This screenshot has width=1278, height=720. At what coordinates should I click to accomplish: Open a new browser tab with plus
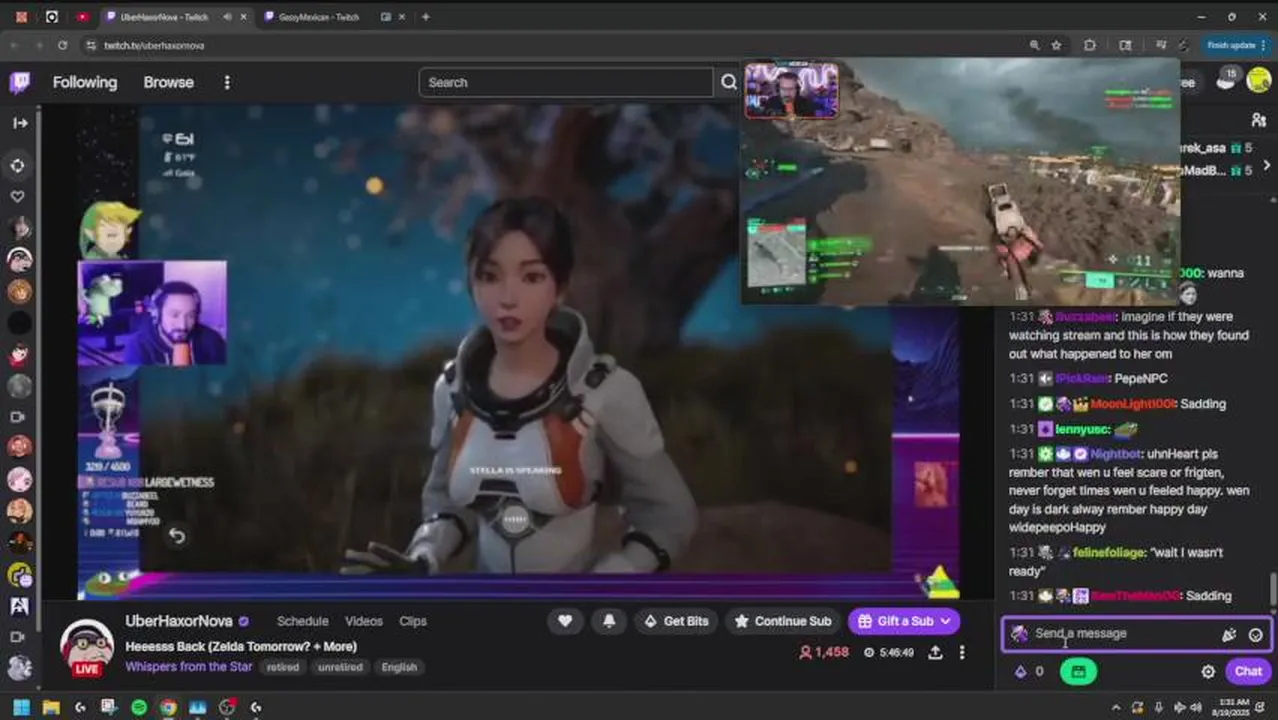pyautogui.click(x=425, y=17)
